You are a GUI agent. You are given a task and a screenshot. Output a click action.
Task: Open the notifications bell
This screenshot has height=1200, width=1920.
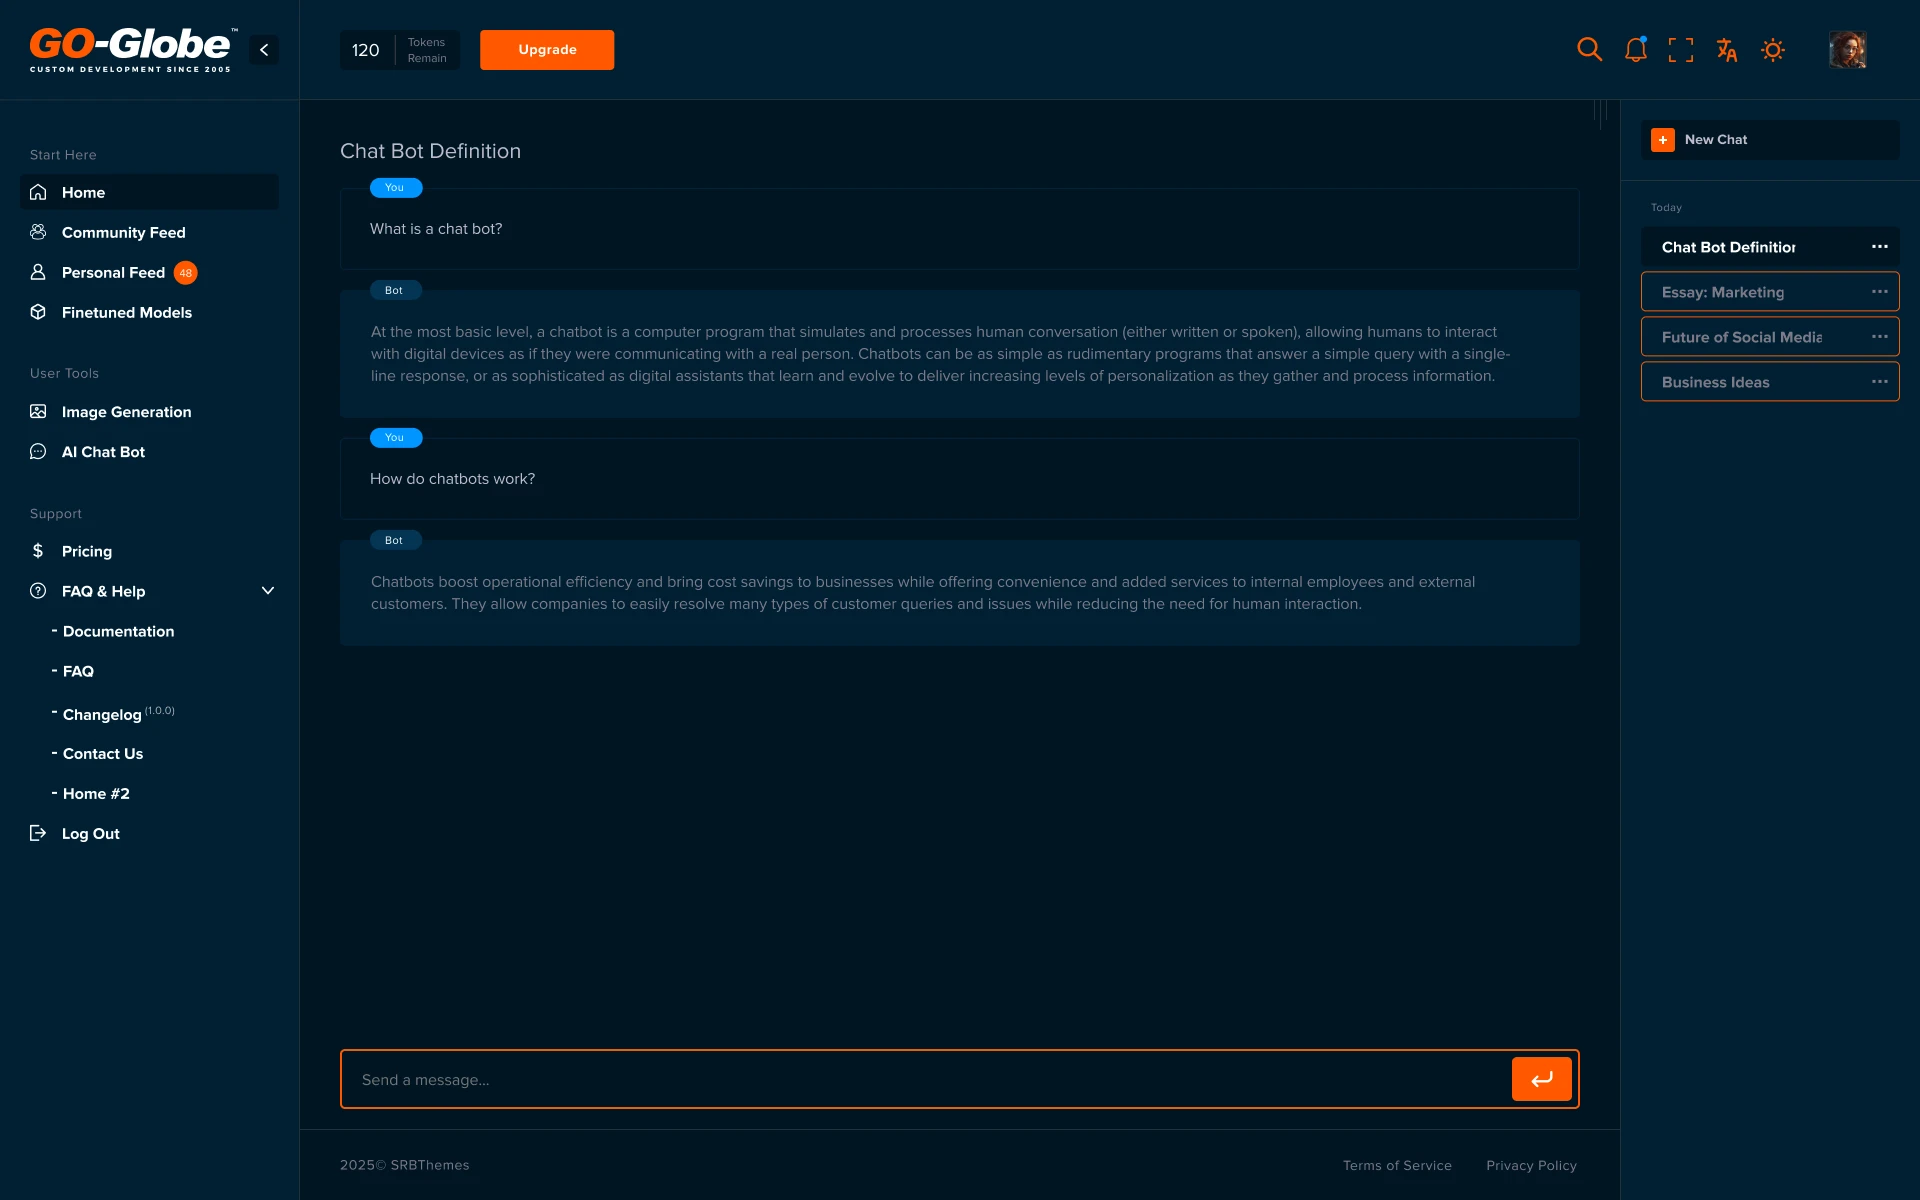[x=1635, y=49]
